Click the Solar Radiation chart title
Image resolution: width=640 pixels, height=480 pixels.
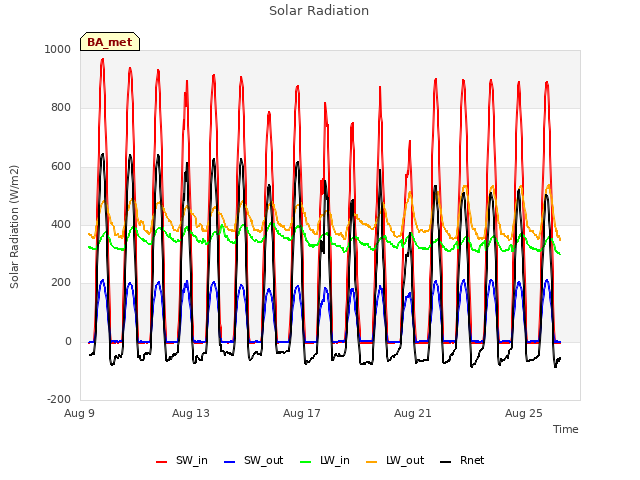(319, 11)
